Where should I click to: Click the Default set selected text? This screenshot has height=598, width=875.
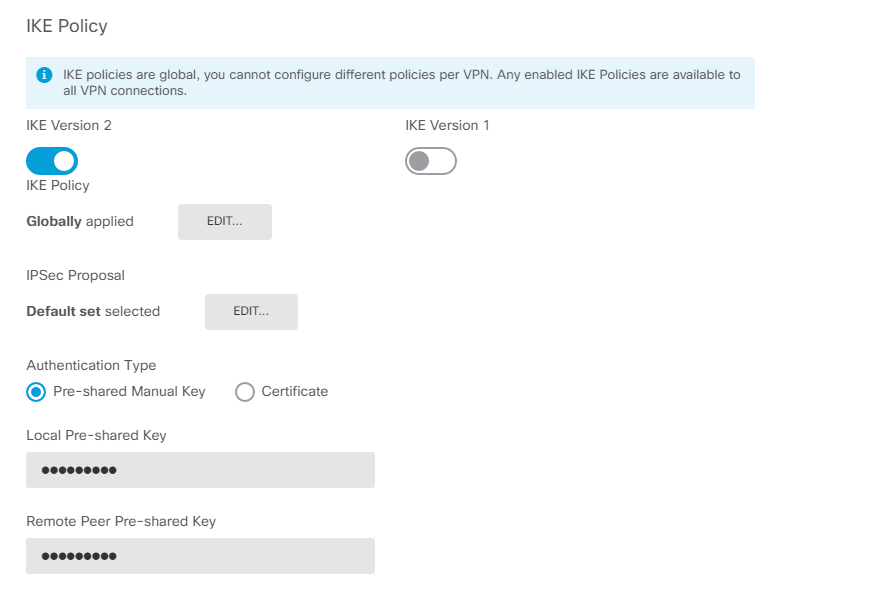coord(93,311)
